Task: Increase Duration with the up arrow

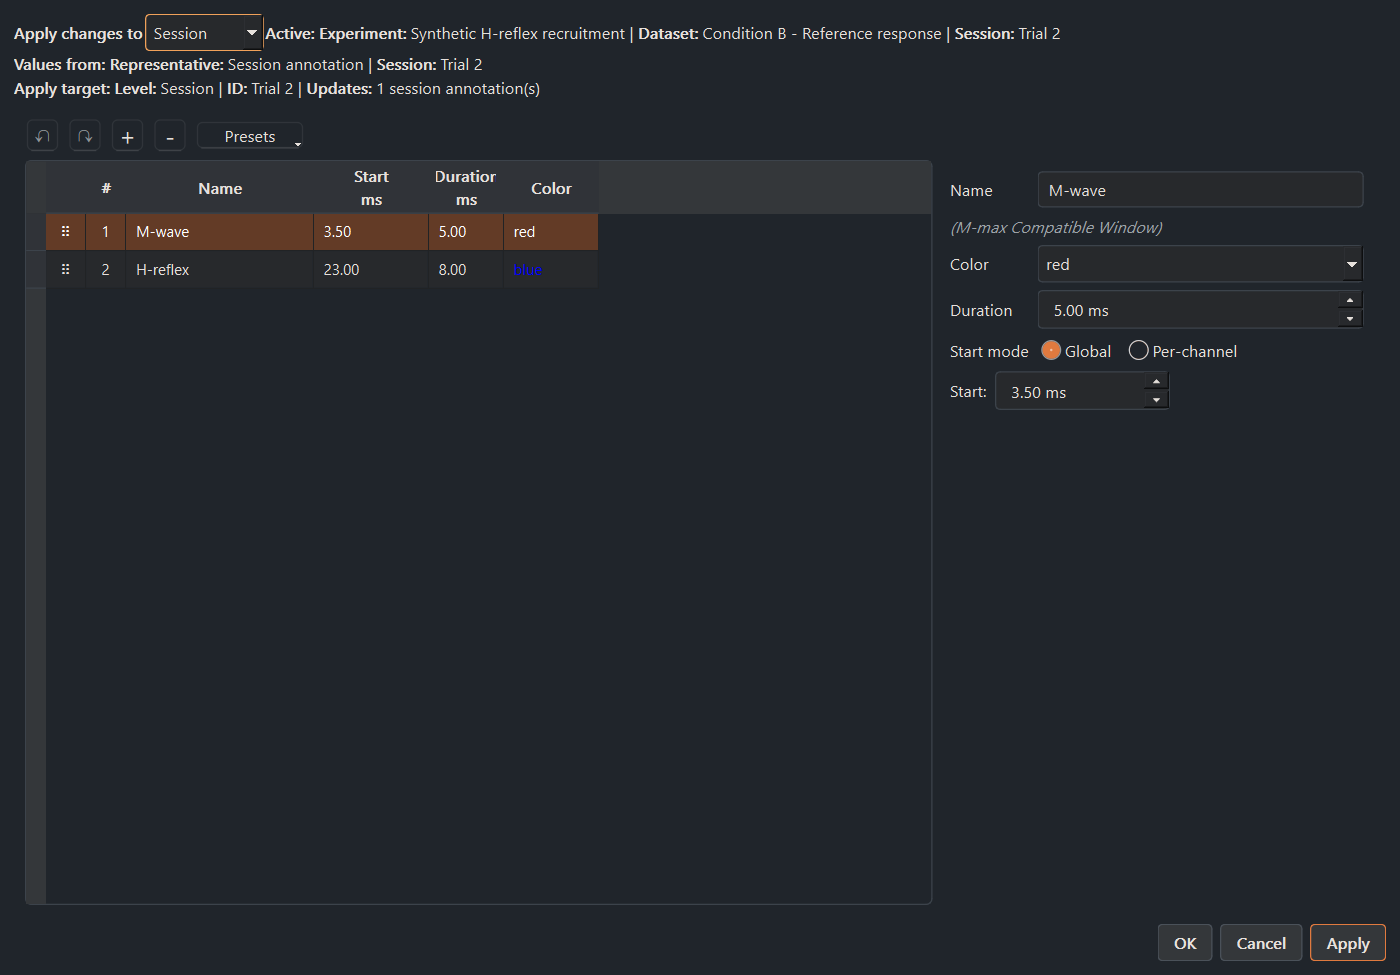Action: pyautogui.click(x=1350, y=300)
